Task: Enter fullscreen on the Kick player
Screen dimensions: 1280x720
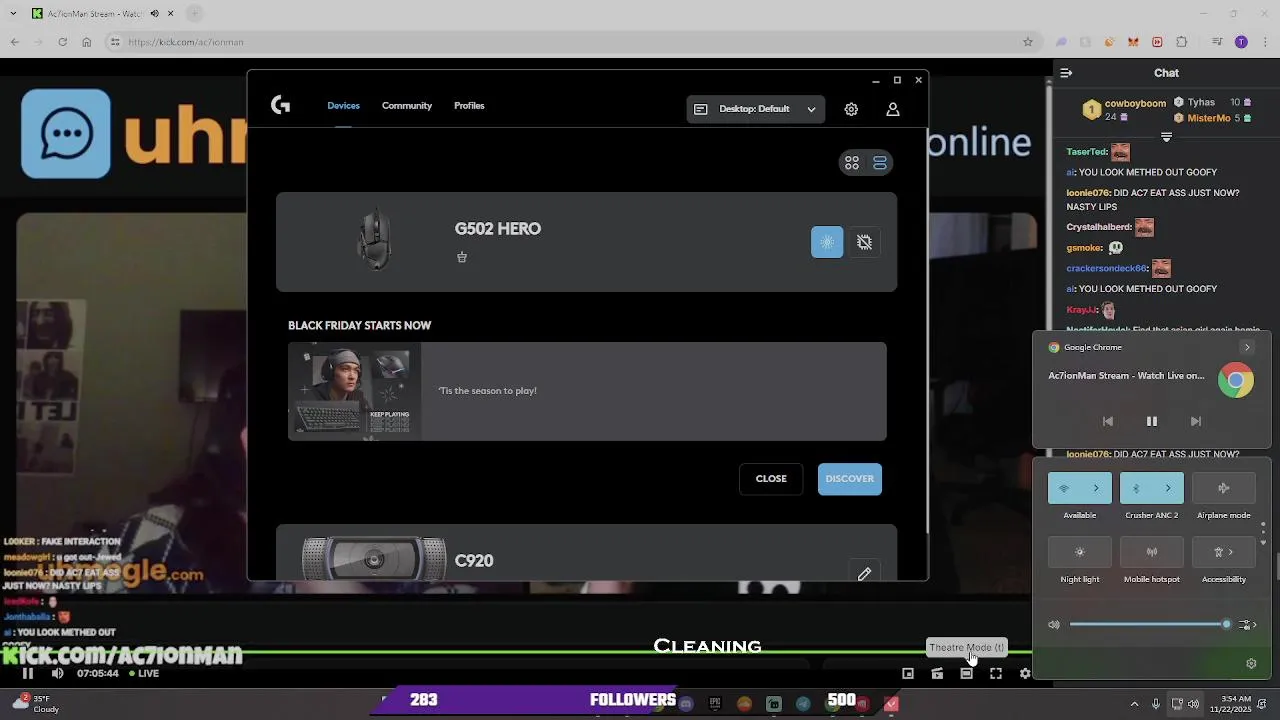Action: point(996,674)
